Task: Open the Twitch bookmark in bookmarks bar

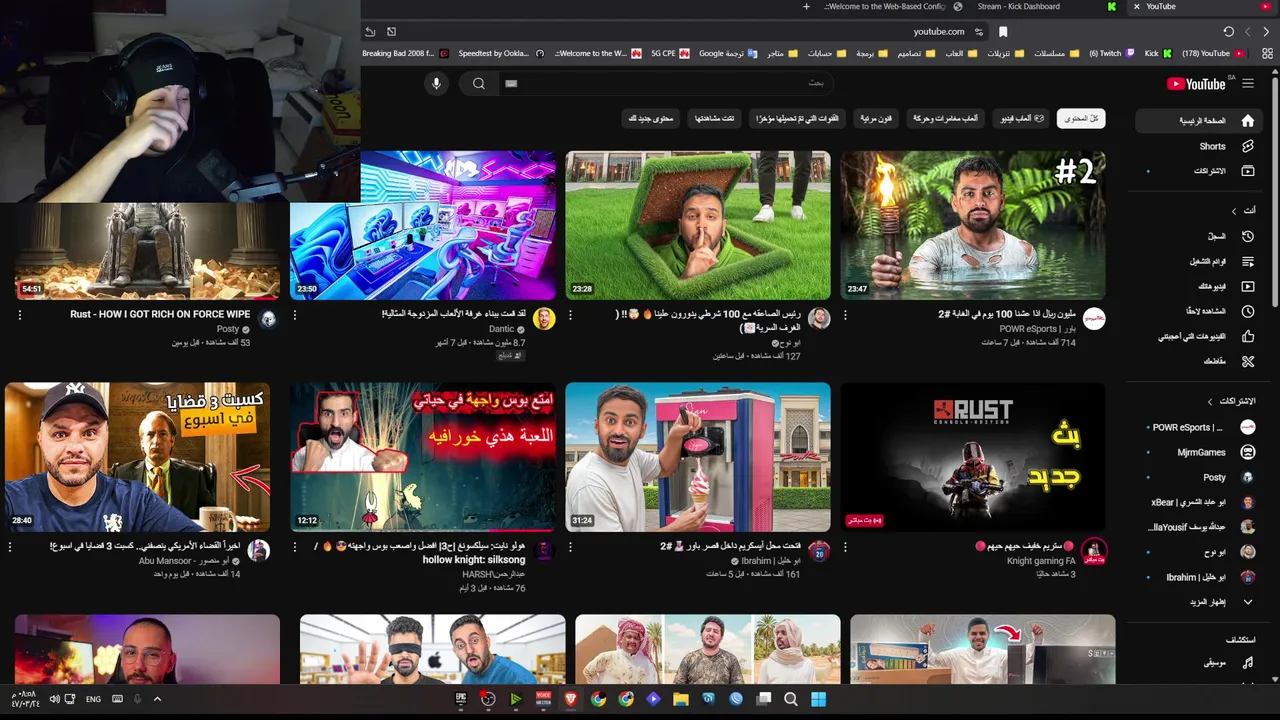Action: [x=1112, y=54]
